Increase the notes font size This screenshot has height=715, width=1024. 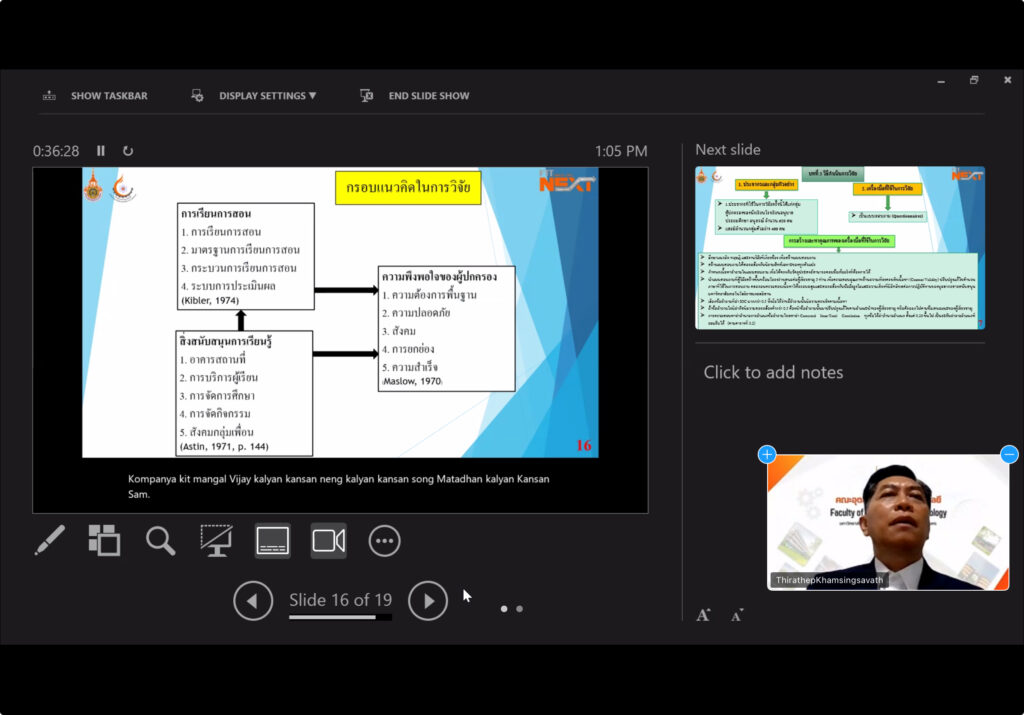click(703, 615)
